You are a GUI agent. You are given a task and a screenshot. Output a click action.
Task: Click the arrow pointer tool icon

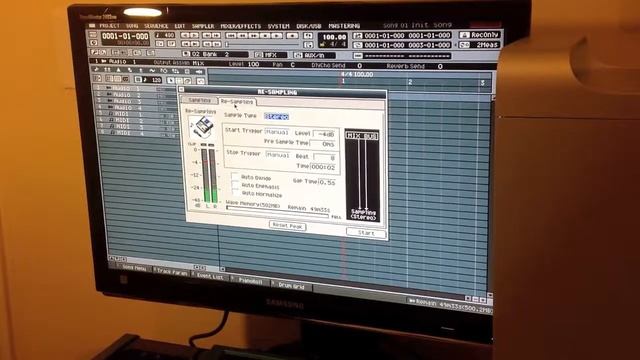171,81
